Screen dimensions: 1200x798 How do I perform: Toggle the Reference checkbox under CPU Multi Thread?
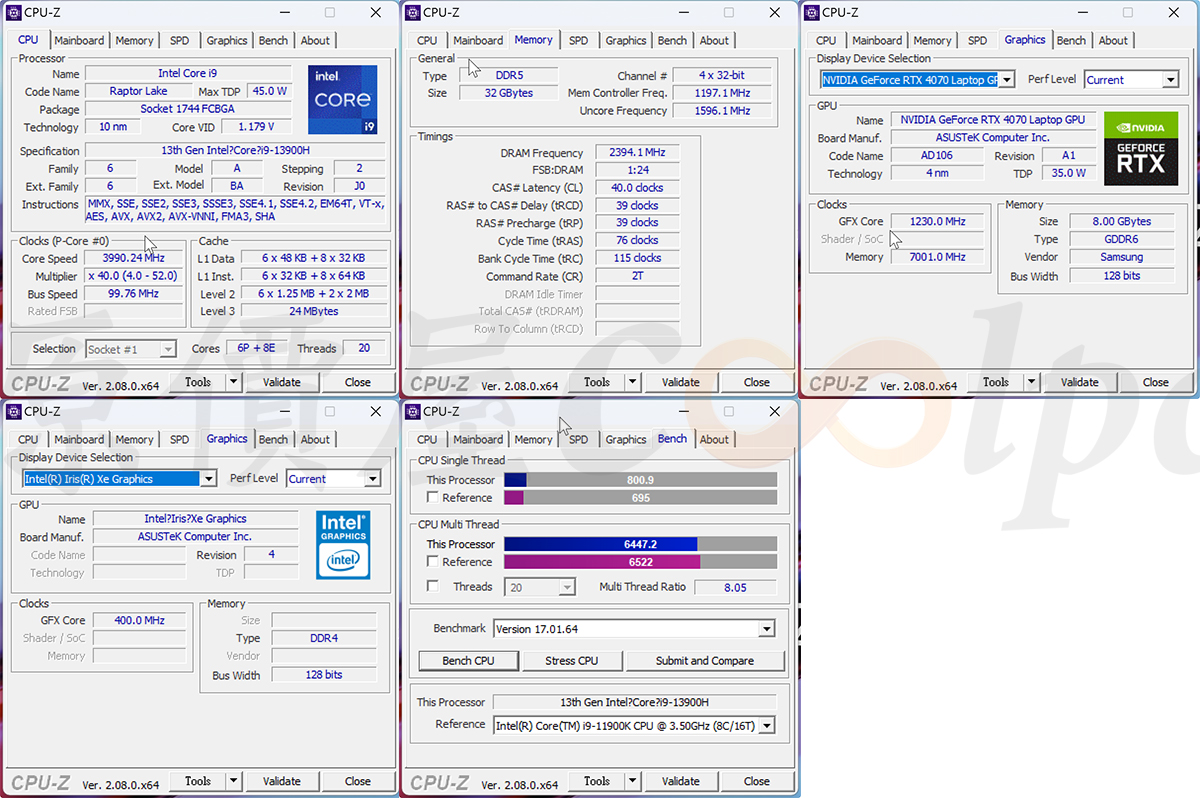(x=433, y=561)
